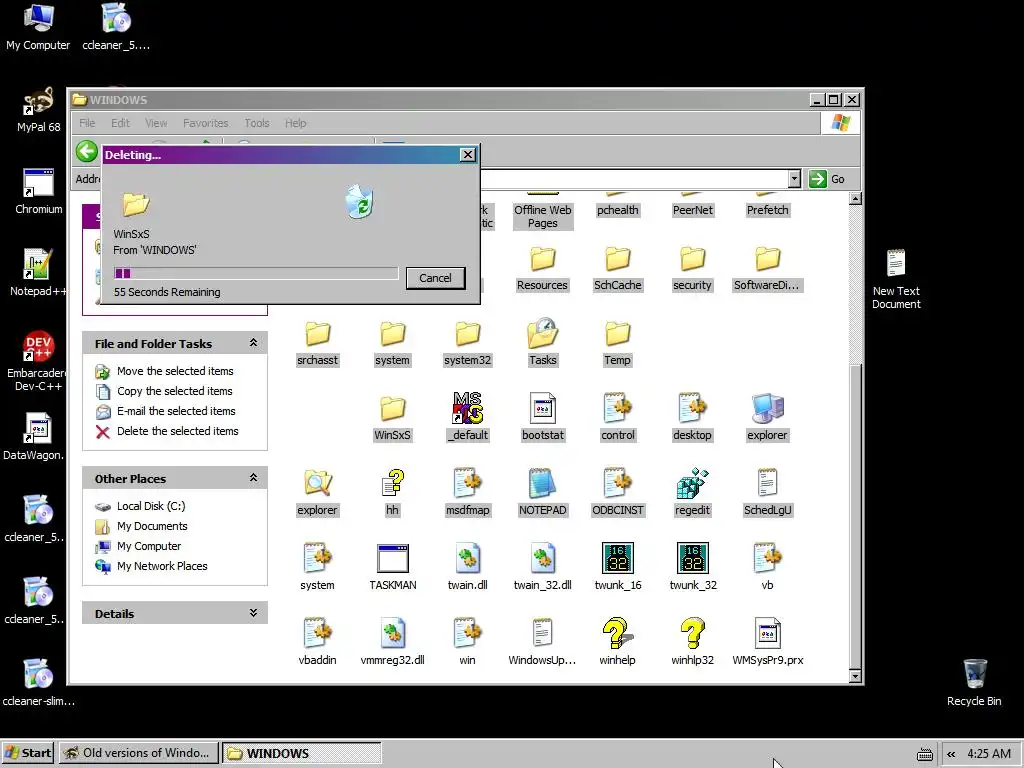Viewport: 1024px width, 768px height.
Task: Open the View menu
Action: (x=156, y=123)
